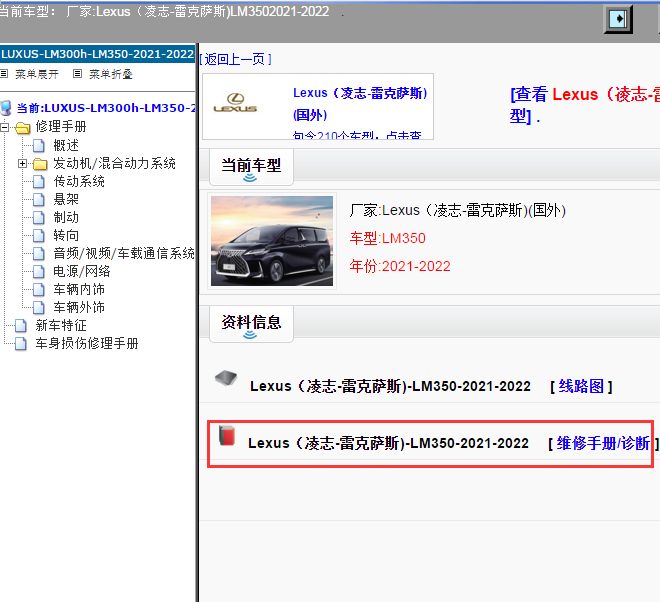Open the 车辆外饰 tree item
The image size is (660, 602).
click(79, 308)
